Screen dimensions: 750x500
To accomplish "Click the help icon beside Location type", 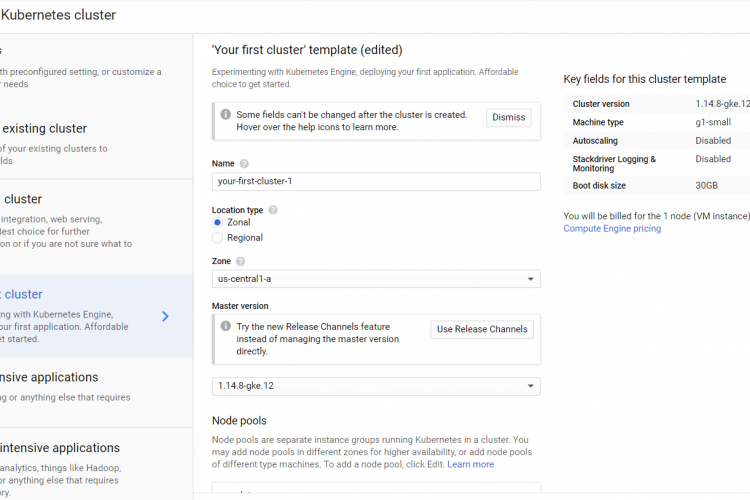I will pos(273,210).
